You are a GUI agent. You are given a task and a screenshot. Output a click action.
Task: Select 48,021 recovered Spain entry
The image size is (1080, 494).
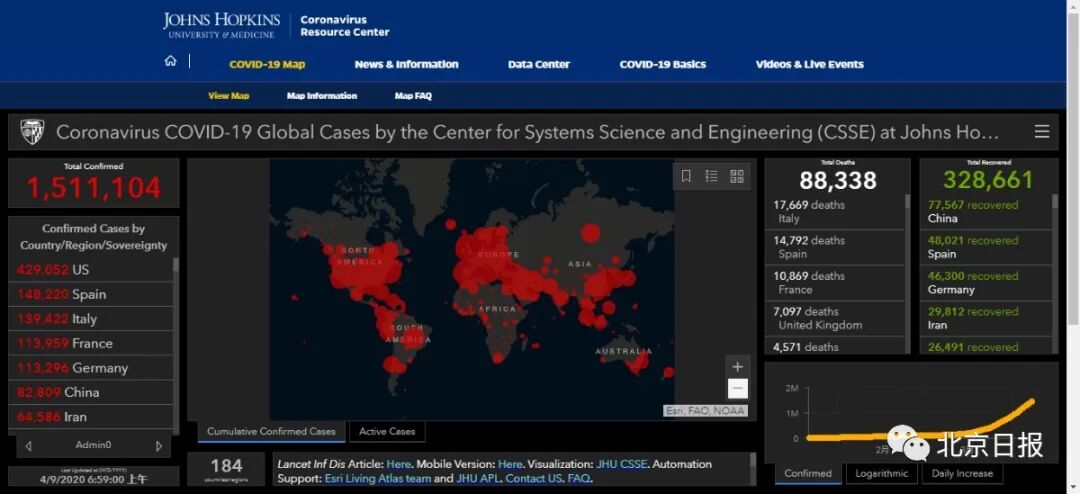pyautogui.click(x=986, y=247)
